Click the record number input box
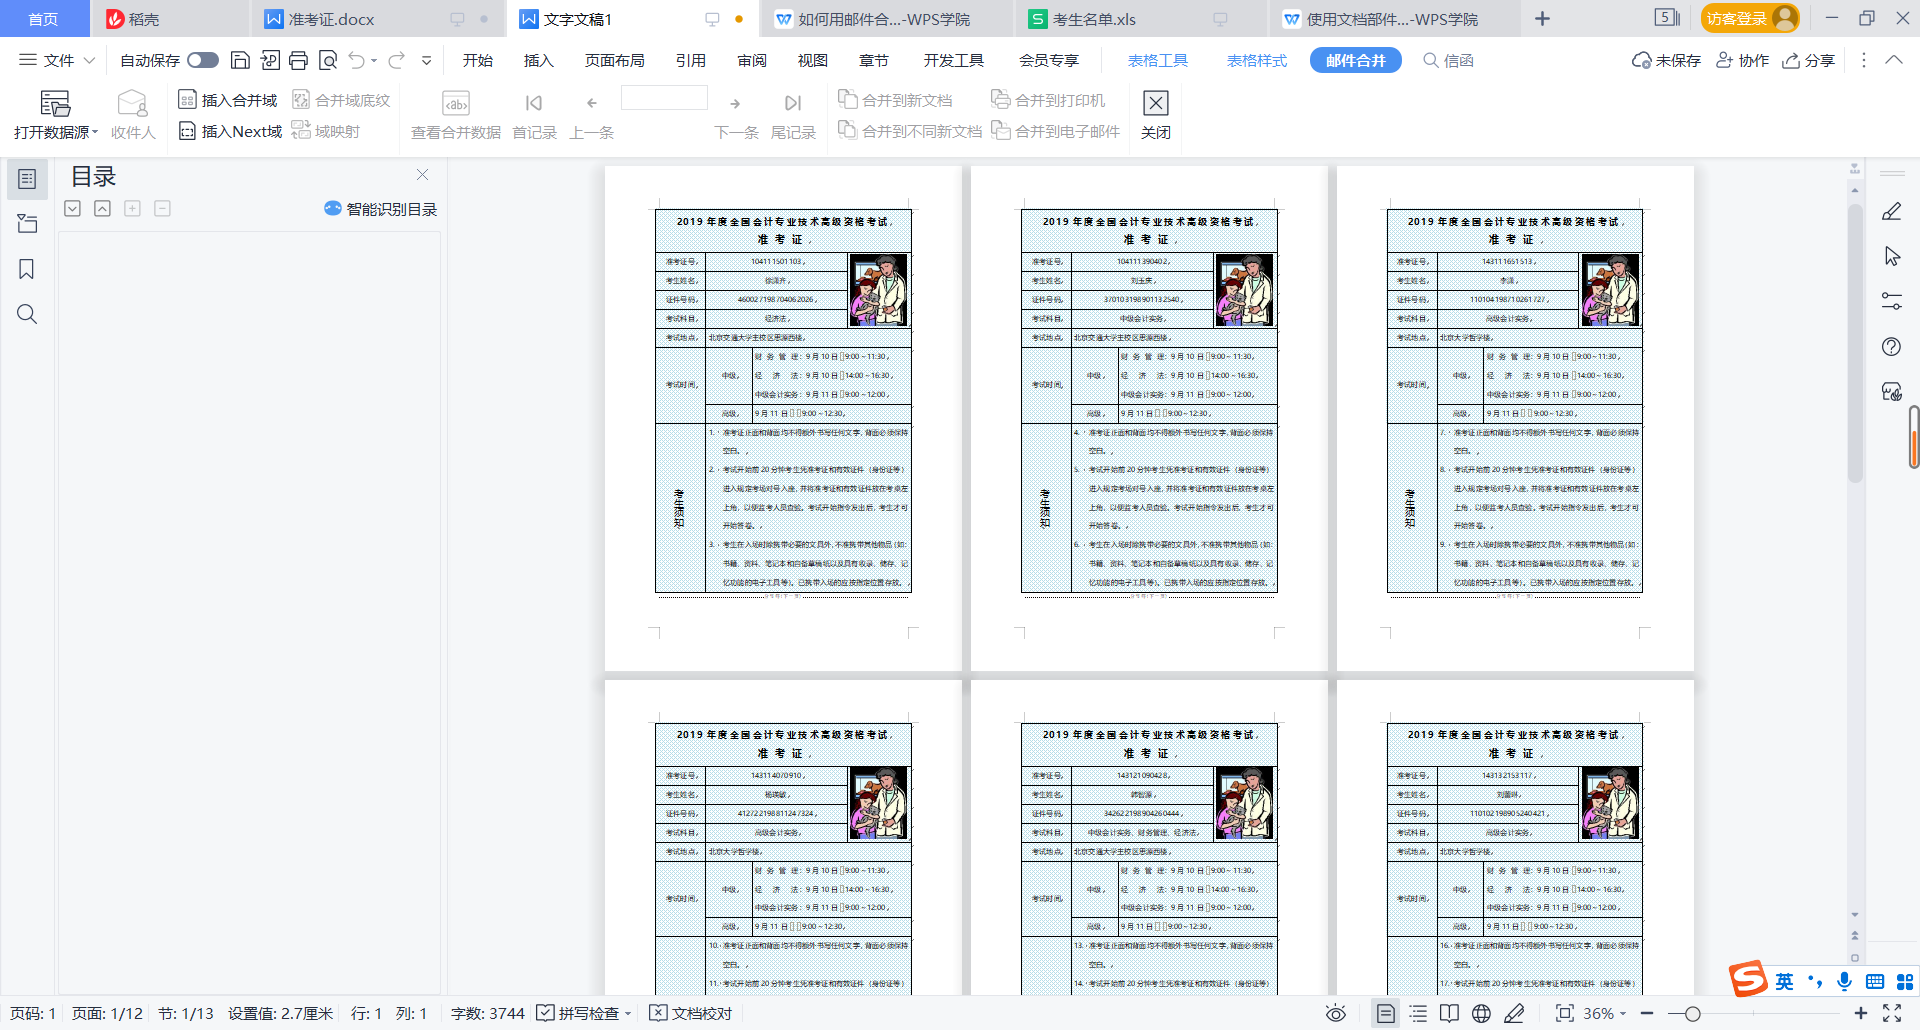Screen dimensions: 1920x1030 point(664,98)
